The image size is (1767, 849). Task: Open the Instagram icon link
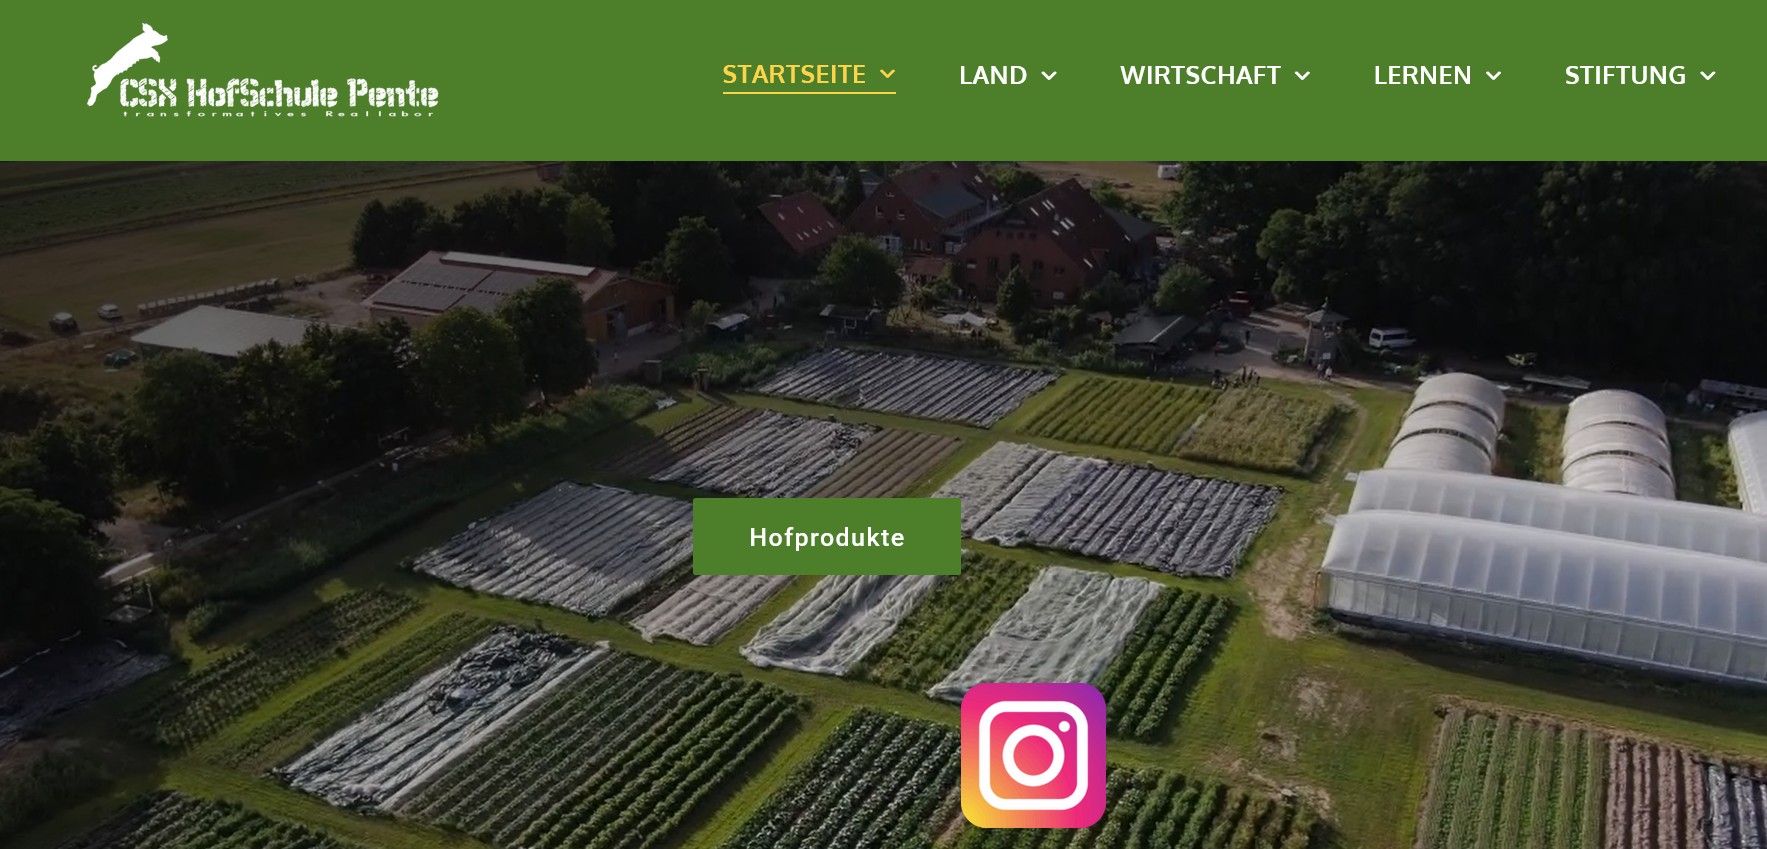click(1033, 755)
